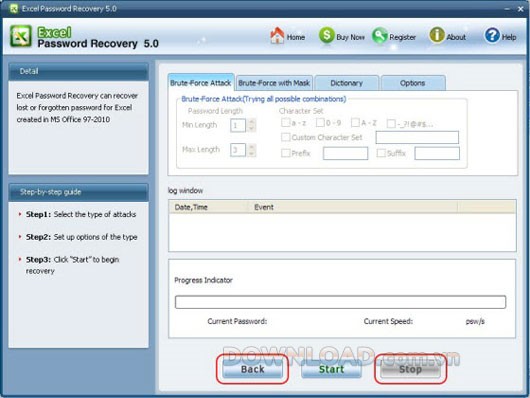Click the 'log window' label
Image resolution: width=530 pixels, height=398 pixels.
(186, 191)
